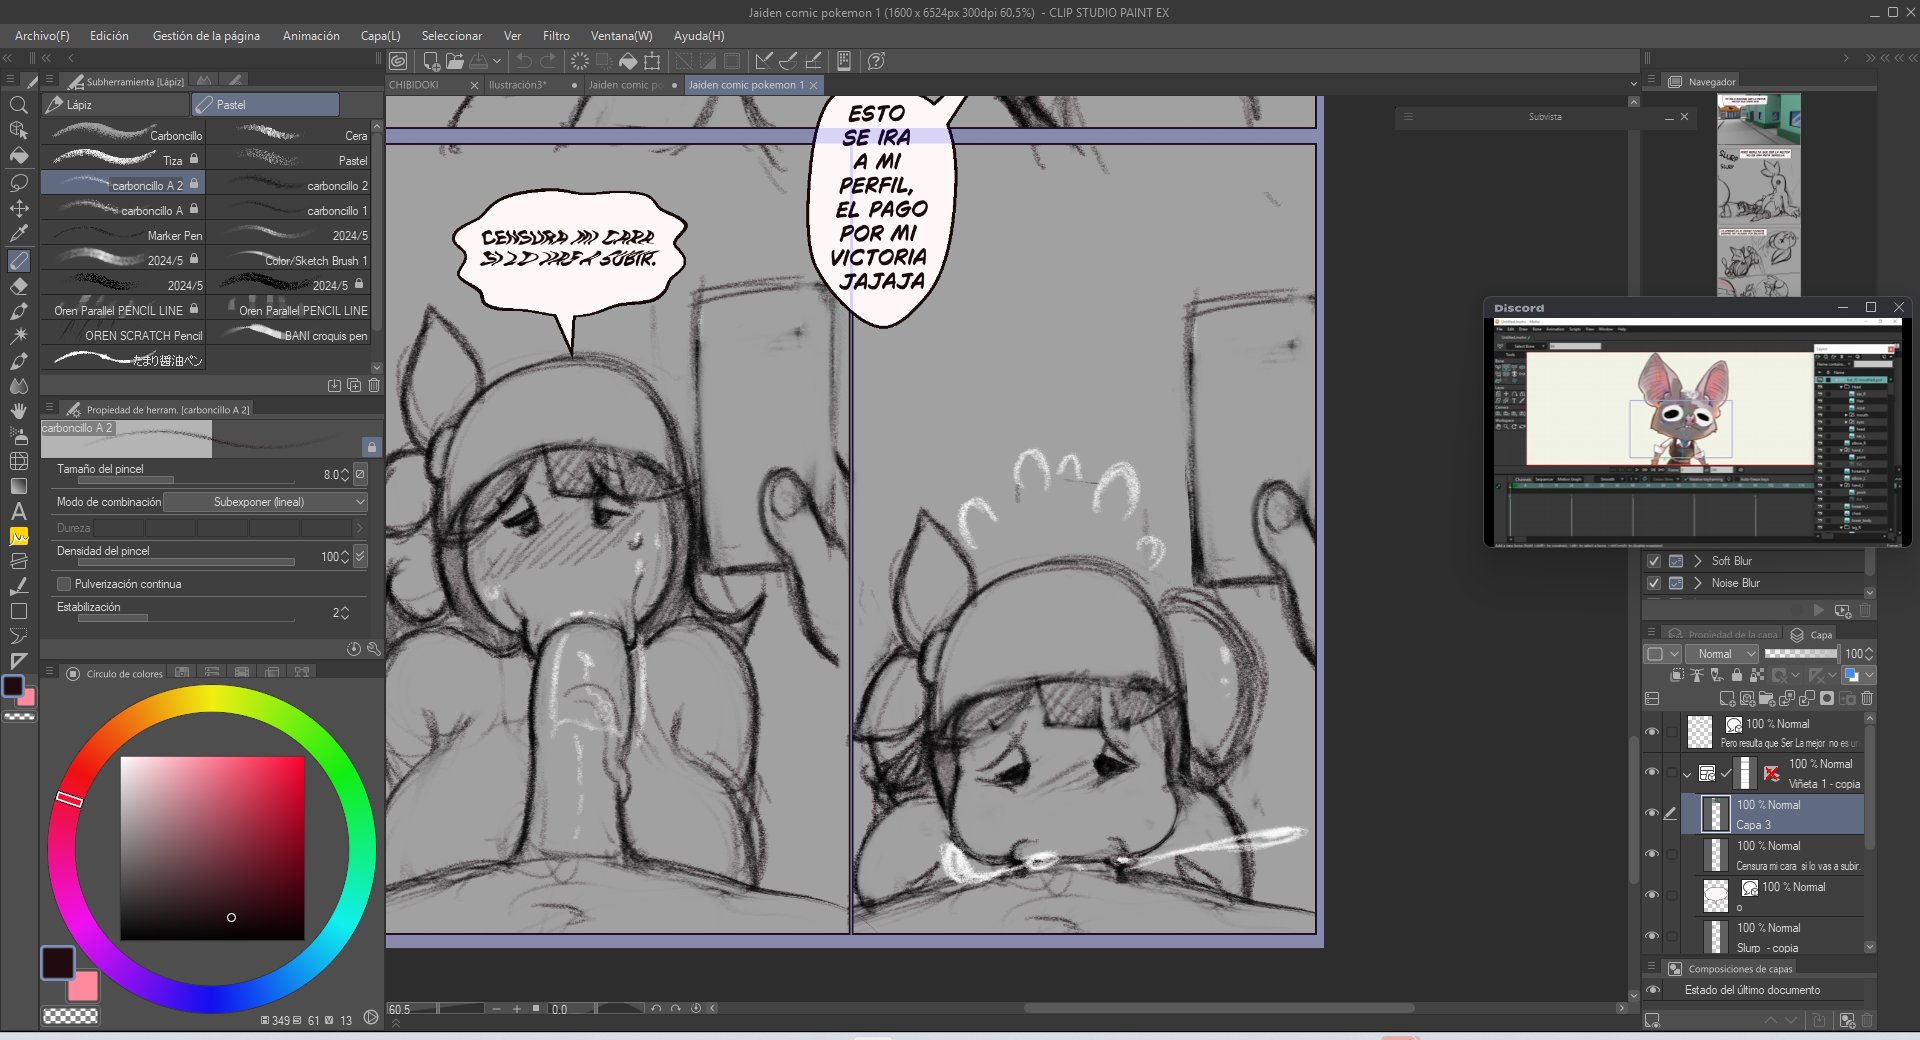Screen dimensions: 1920x1040
Task: Open Densidad del pincel dynamics dropdown
Action: [360, 556]
